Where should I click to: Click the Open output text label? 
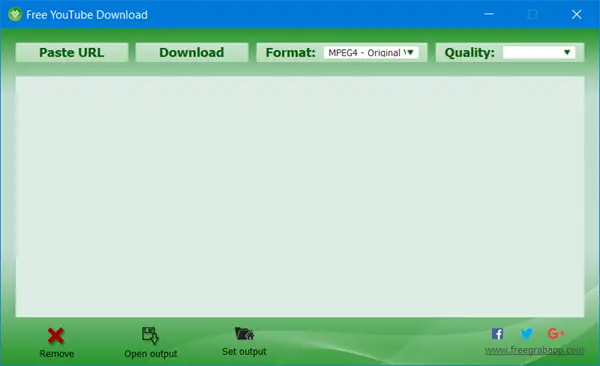pos(151,354)
